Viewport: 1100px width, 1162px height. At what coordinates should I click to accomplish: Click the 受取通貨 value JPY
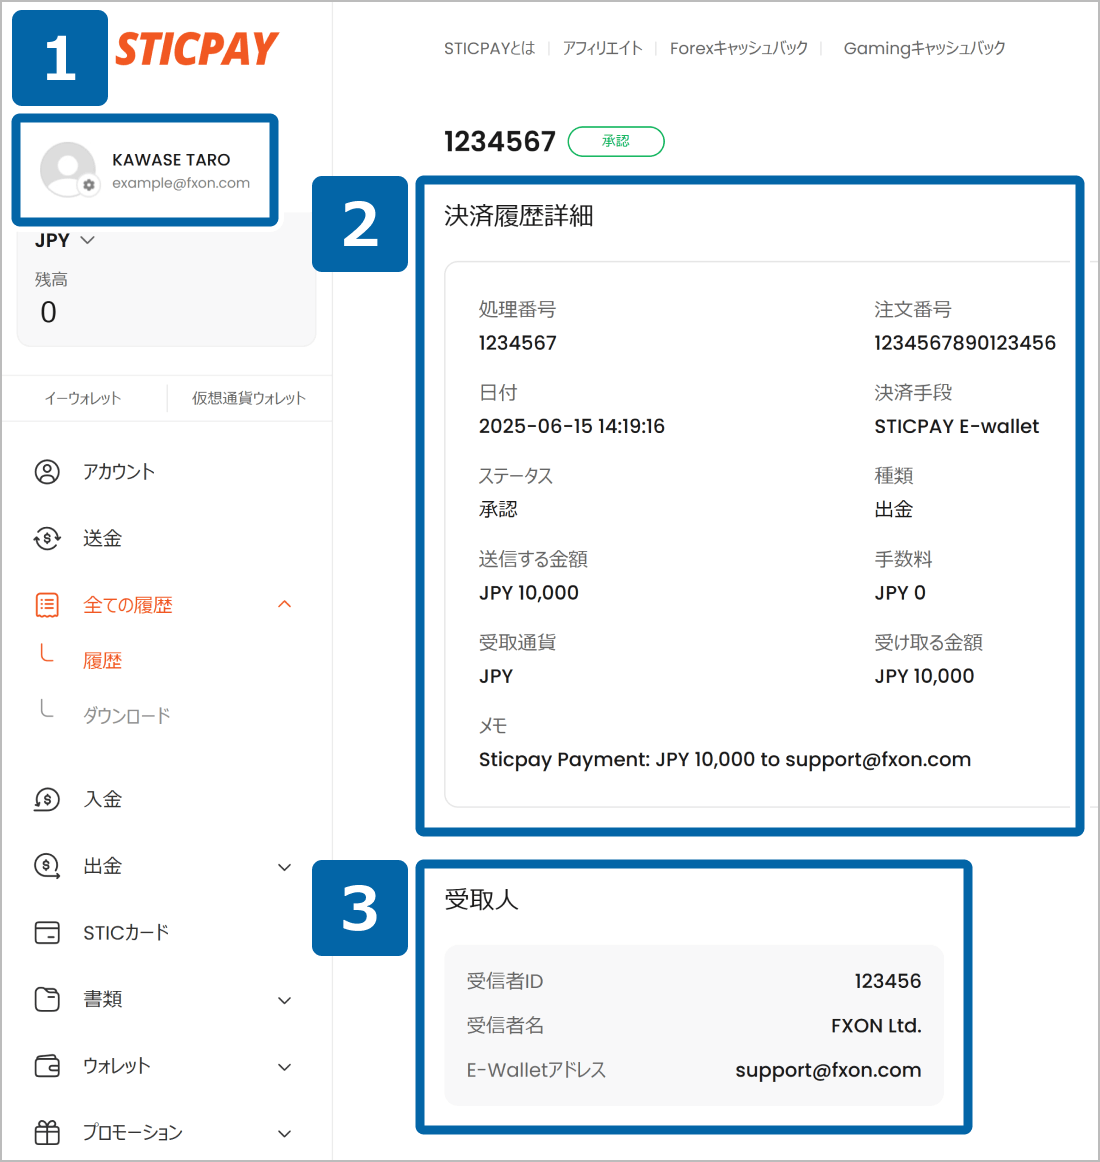pos(496,676)
